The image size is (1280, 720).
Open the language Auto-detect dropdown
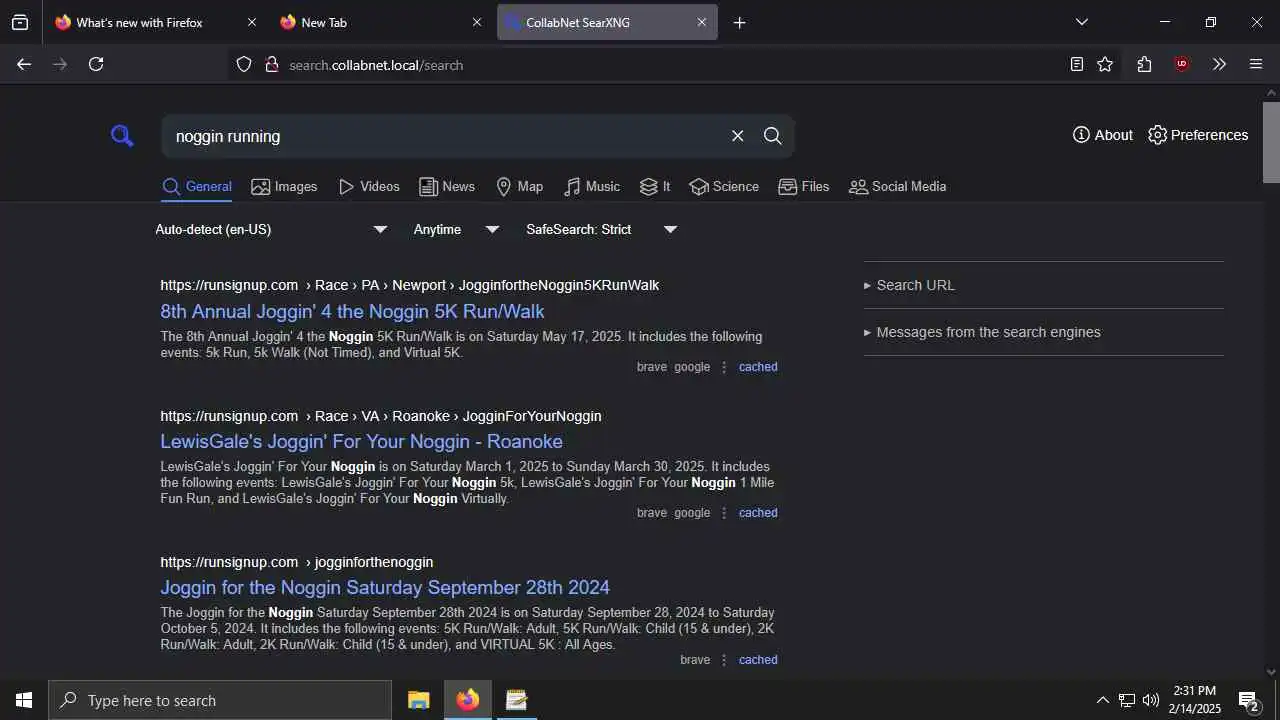271,230
